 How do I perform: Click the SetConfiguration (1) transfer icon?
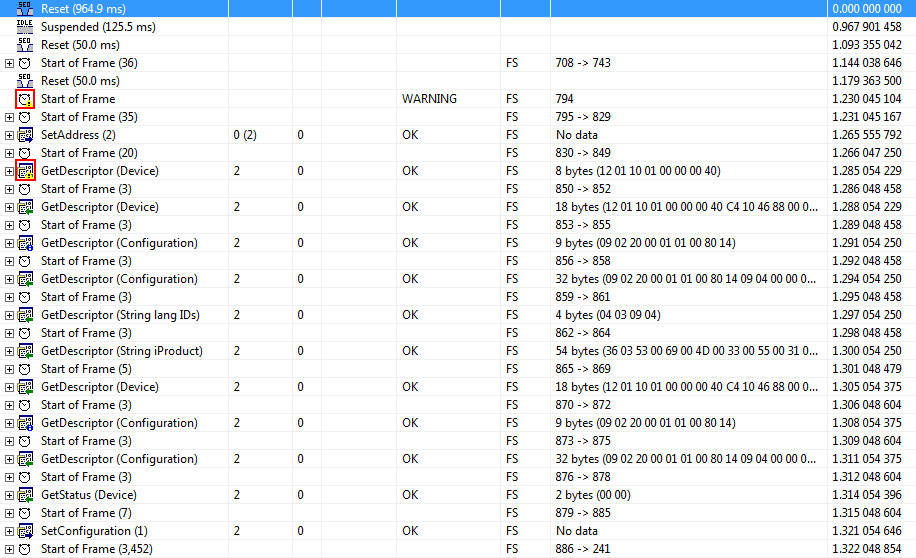(25, 531)
